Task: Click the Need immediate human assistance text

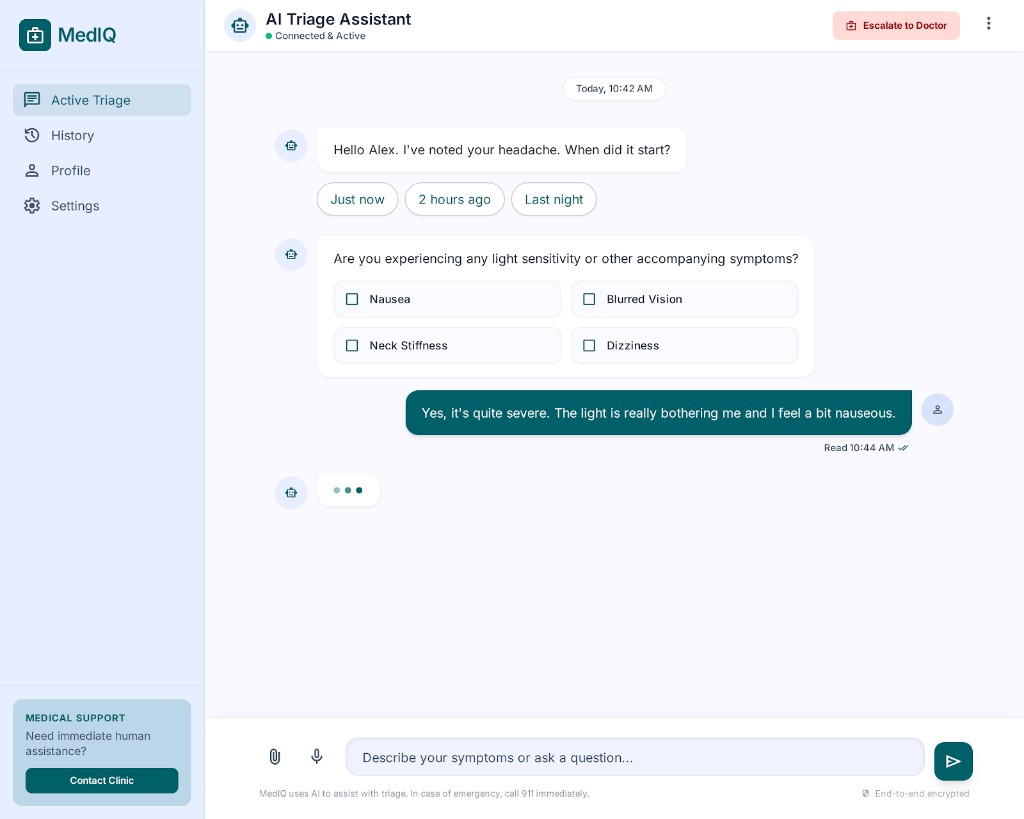Action: pyautogui.click(x=88, y=743)
